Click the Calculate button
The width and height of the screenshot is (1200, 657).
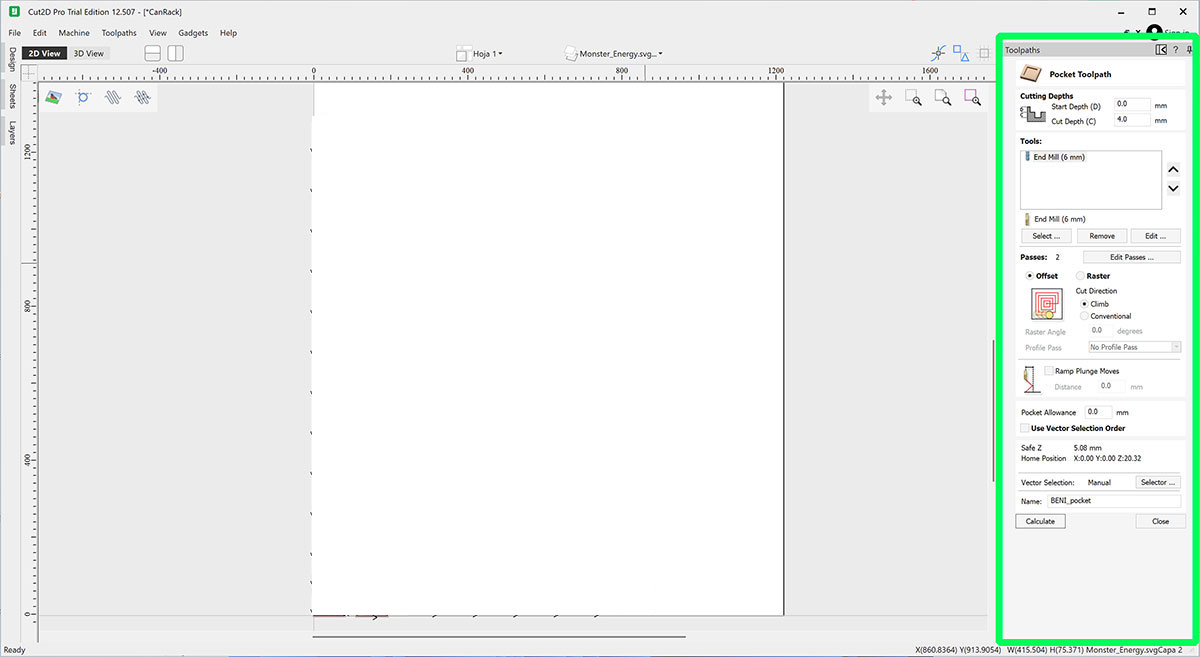click(x=1040, y=521)
